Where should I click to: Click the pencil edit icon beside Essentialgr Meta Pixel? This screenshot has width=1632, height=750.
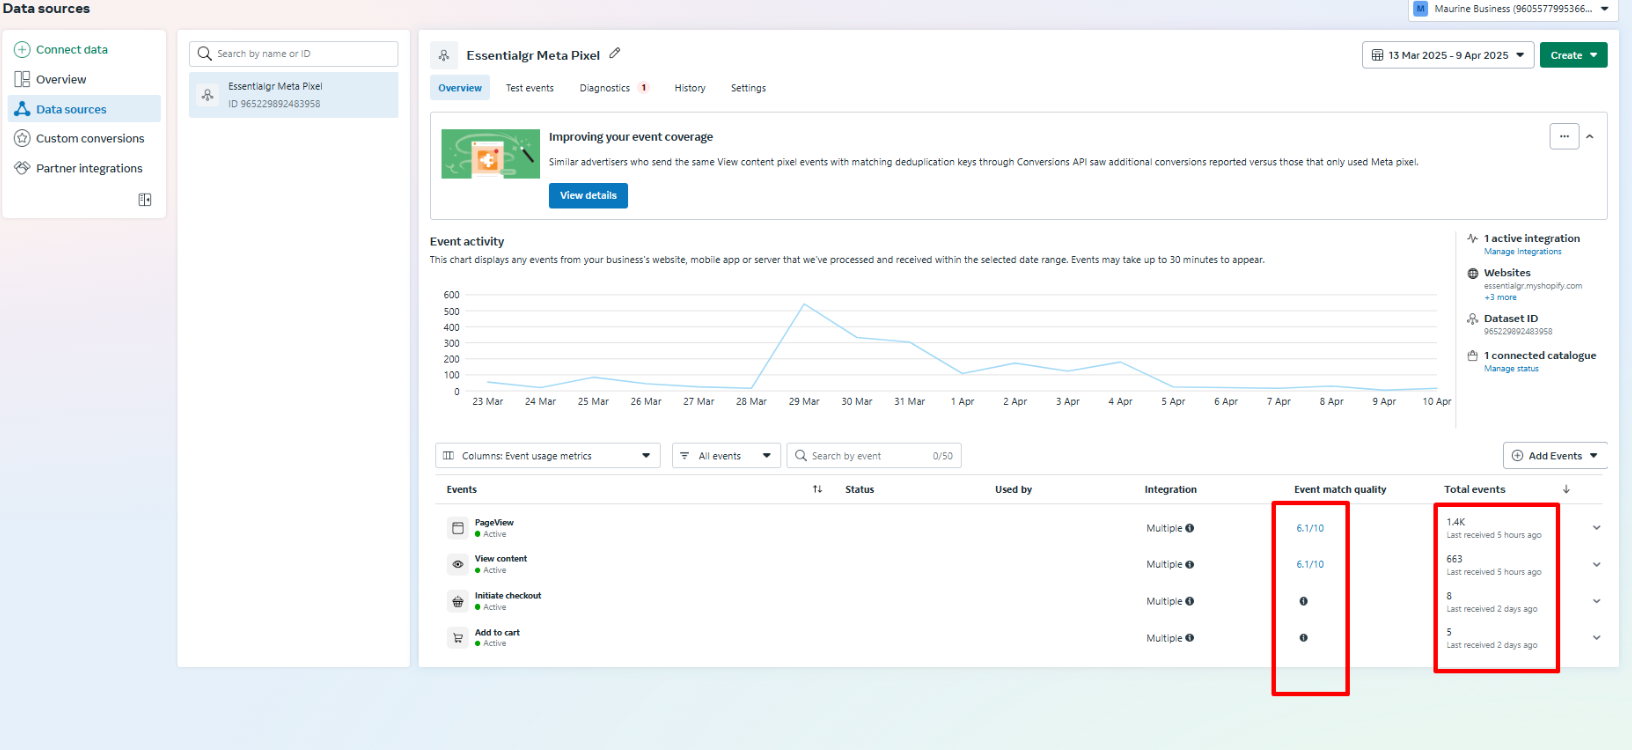point(615,54)
